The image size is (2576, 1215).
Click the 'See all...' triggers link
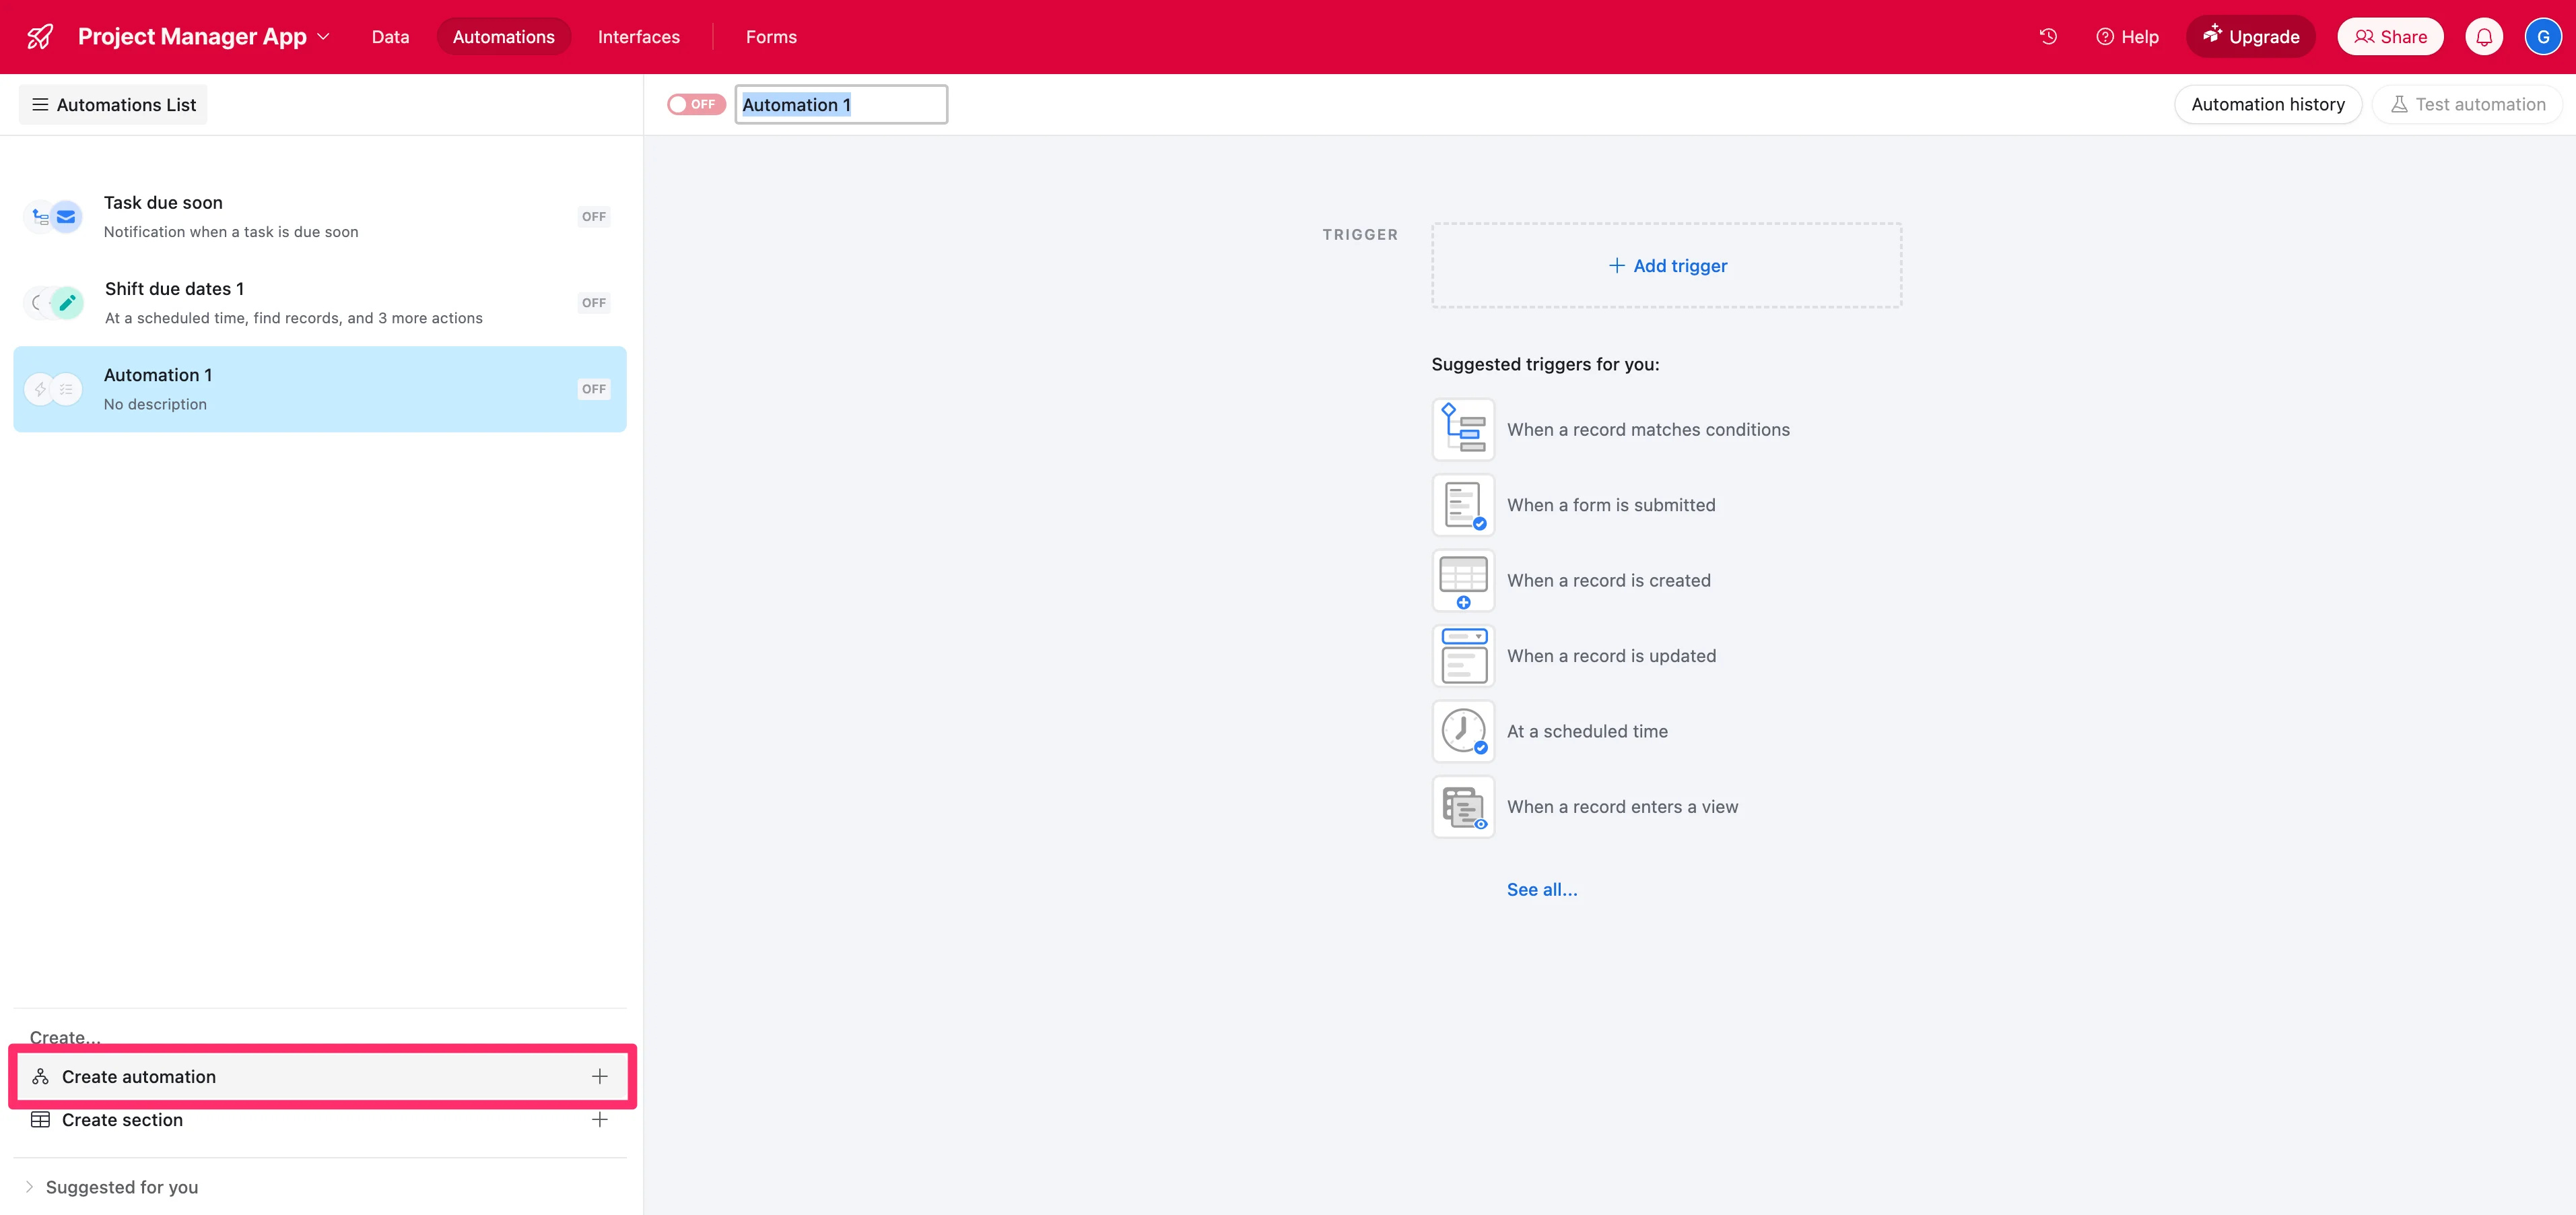[1541, 889]
